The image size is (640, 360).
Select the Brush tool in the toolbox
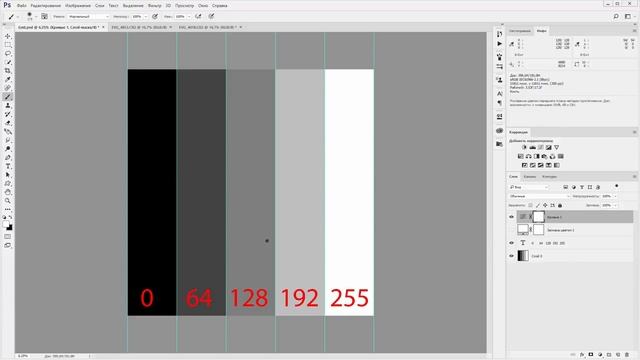(8, 97)
